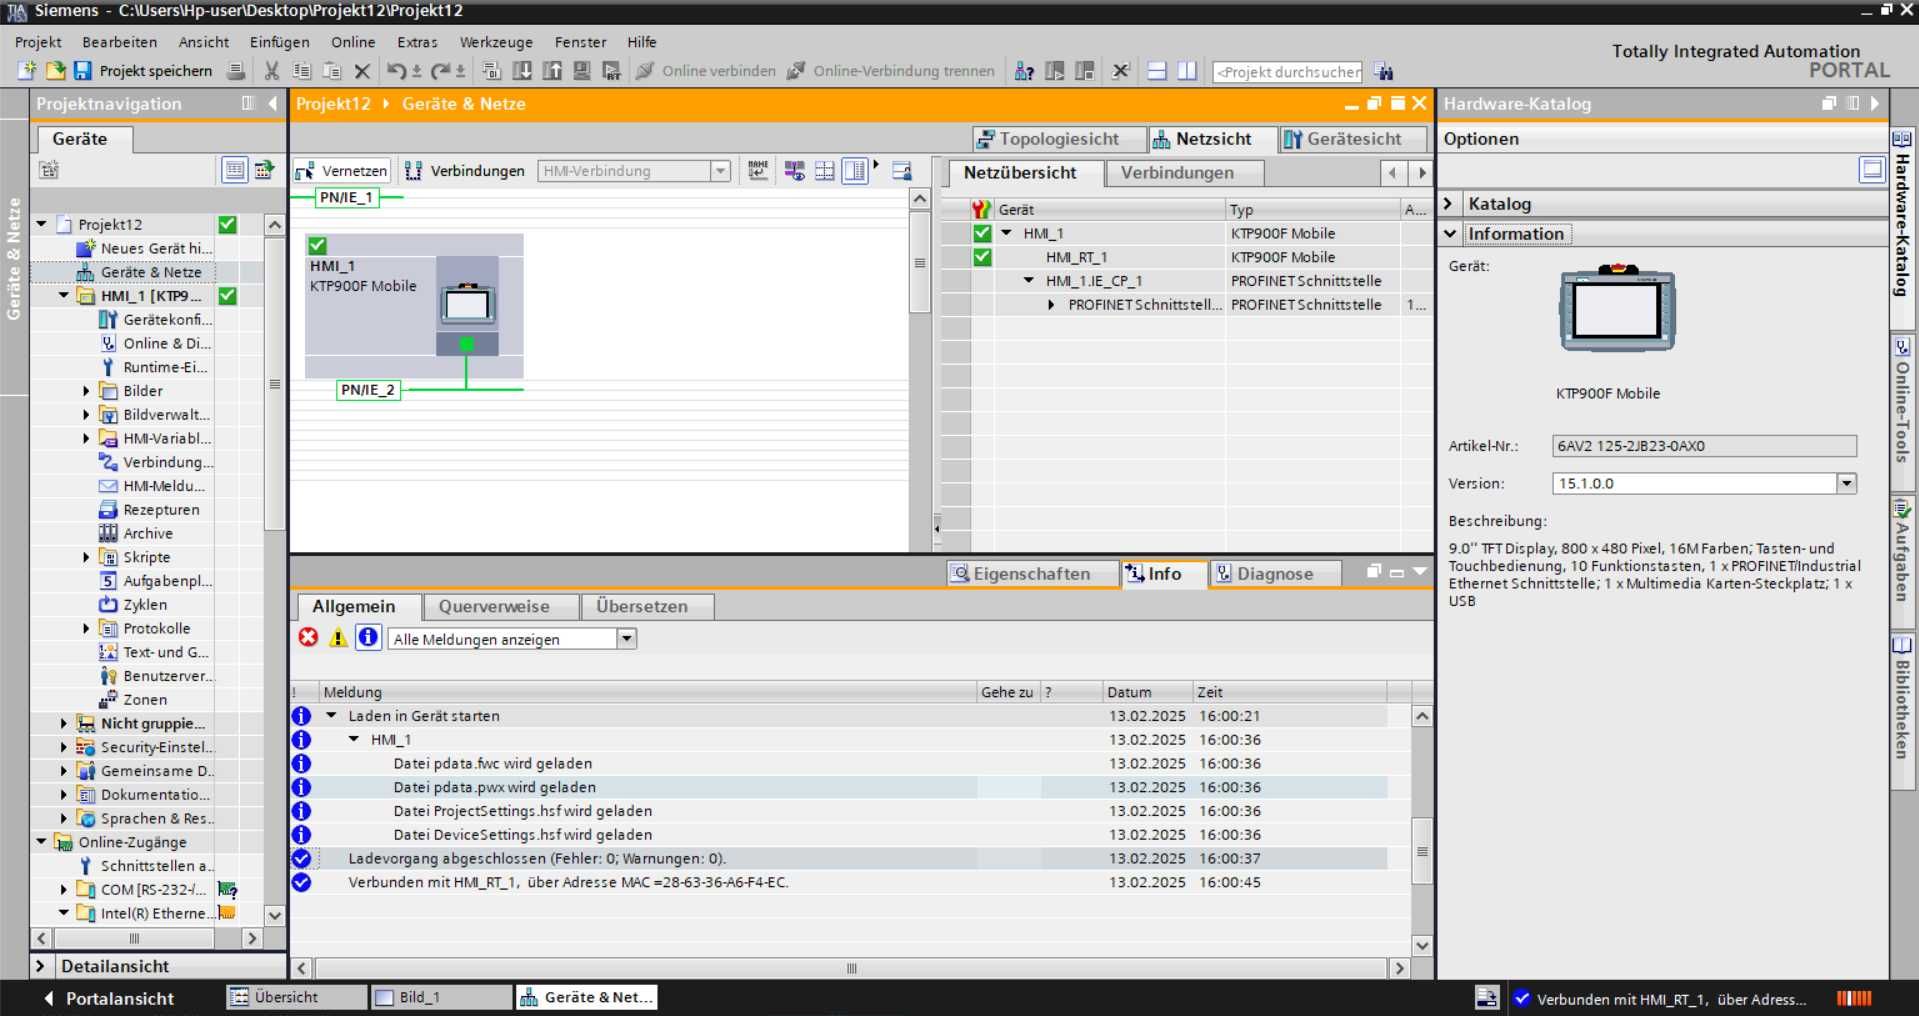Toggle green checkmark next to Projekt12
Image resolution: width=1919 pixels, height=1016 pixels.
point(228,224)
